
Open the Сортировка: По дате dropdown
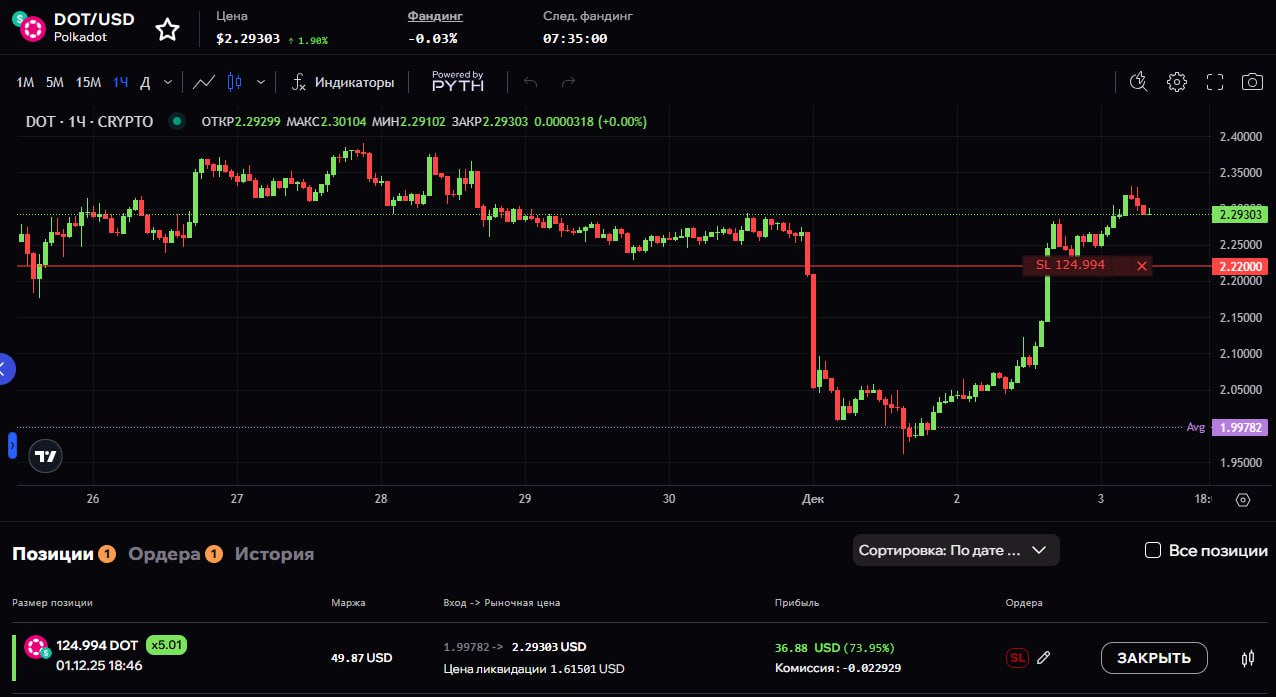[955, 550]
